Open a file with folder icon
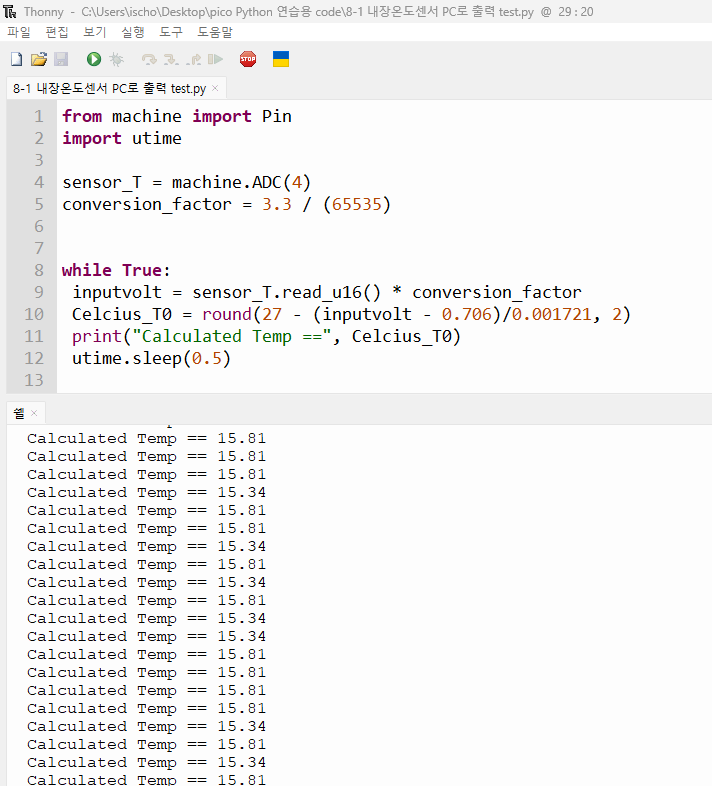The height and width of the screenshot is (786, 712). tap(39, 59)
